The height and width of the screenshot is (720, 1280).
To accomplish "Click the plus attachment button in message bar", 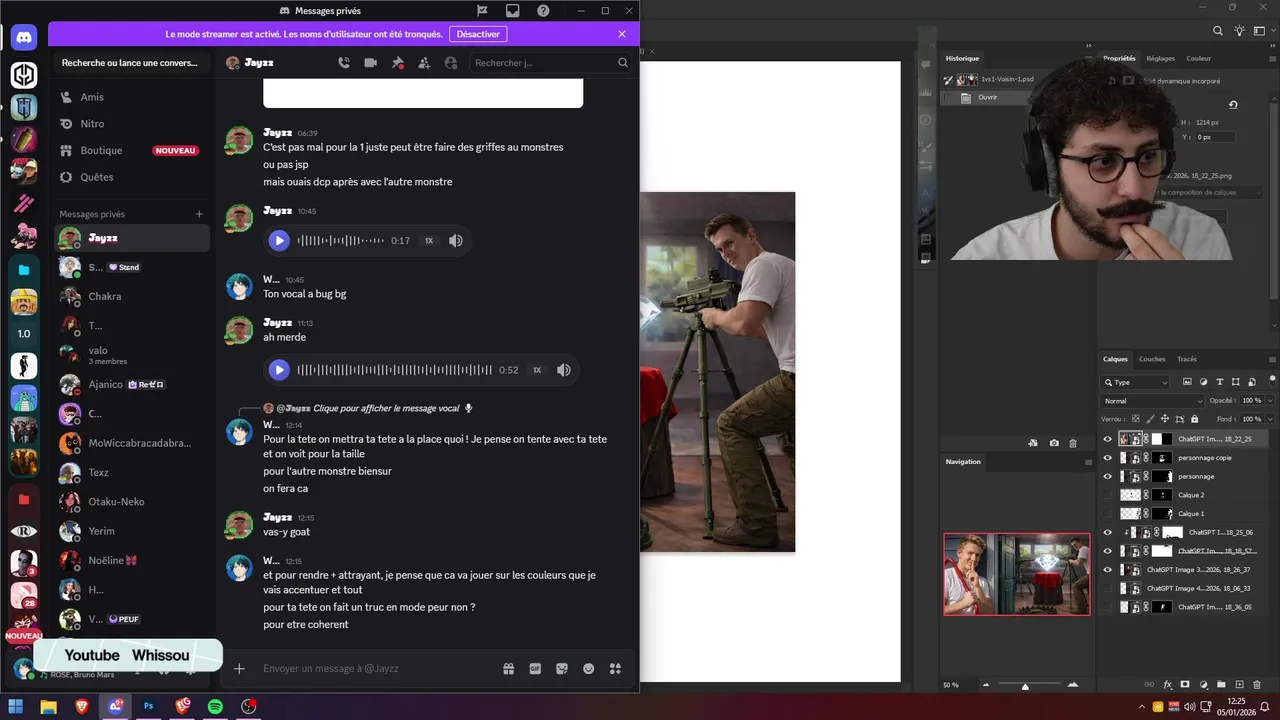I will point(239,668).
